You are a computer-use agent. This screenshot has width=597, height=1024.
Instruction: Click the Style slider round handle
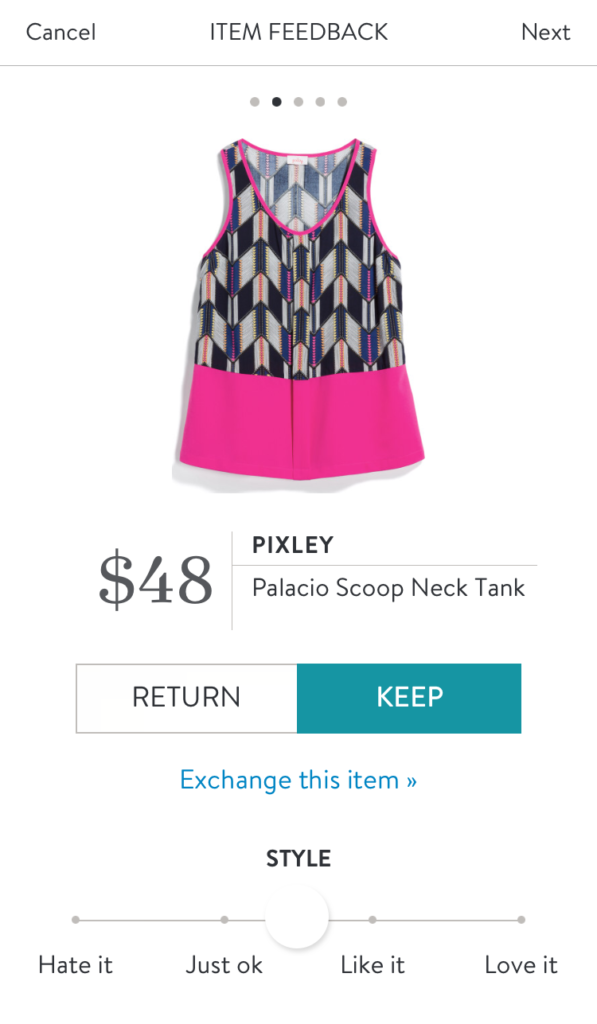pyautogui.click(x=297, y=917)
